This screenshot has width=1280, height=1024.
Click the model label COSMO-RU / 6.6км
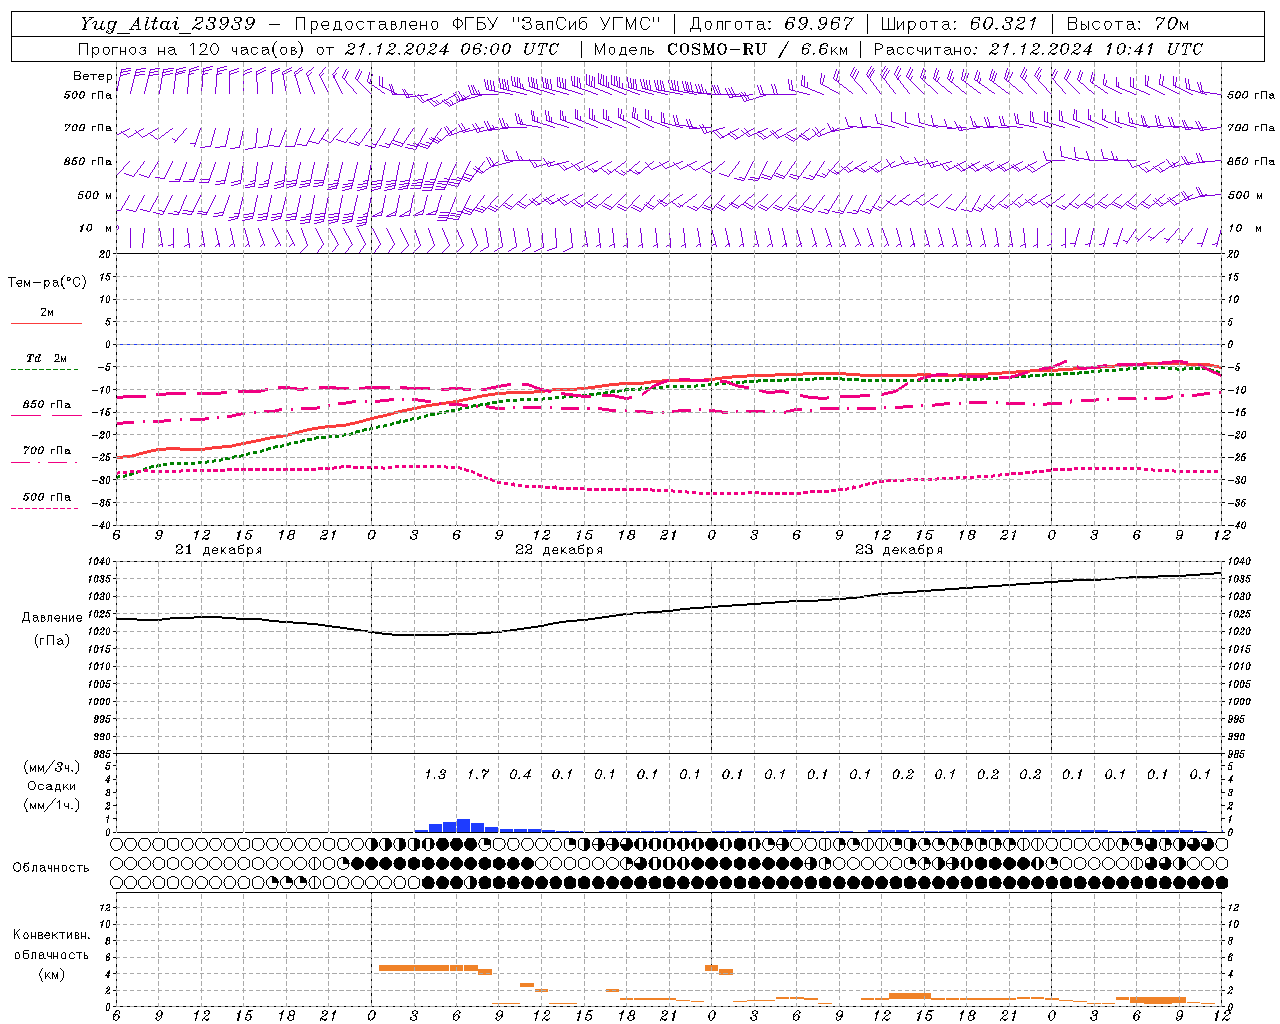tap(758, 49)
